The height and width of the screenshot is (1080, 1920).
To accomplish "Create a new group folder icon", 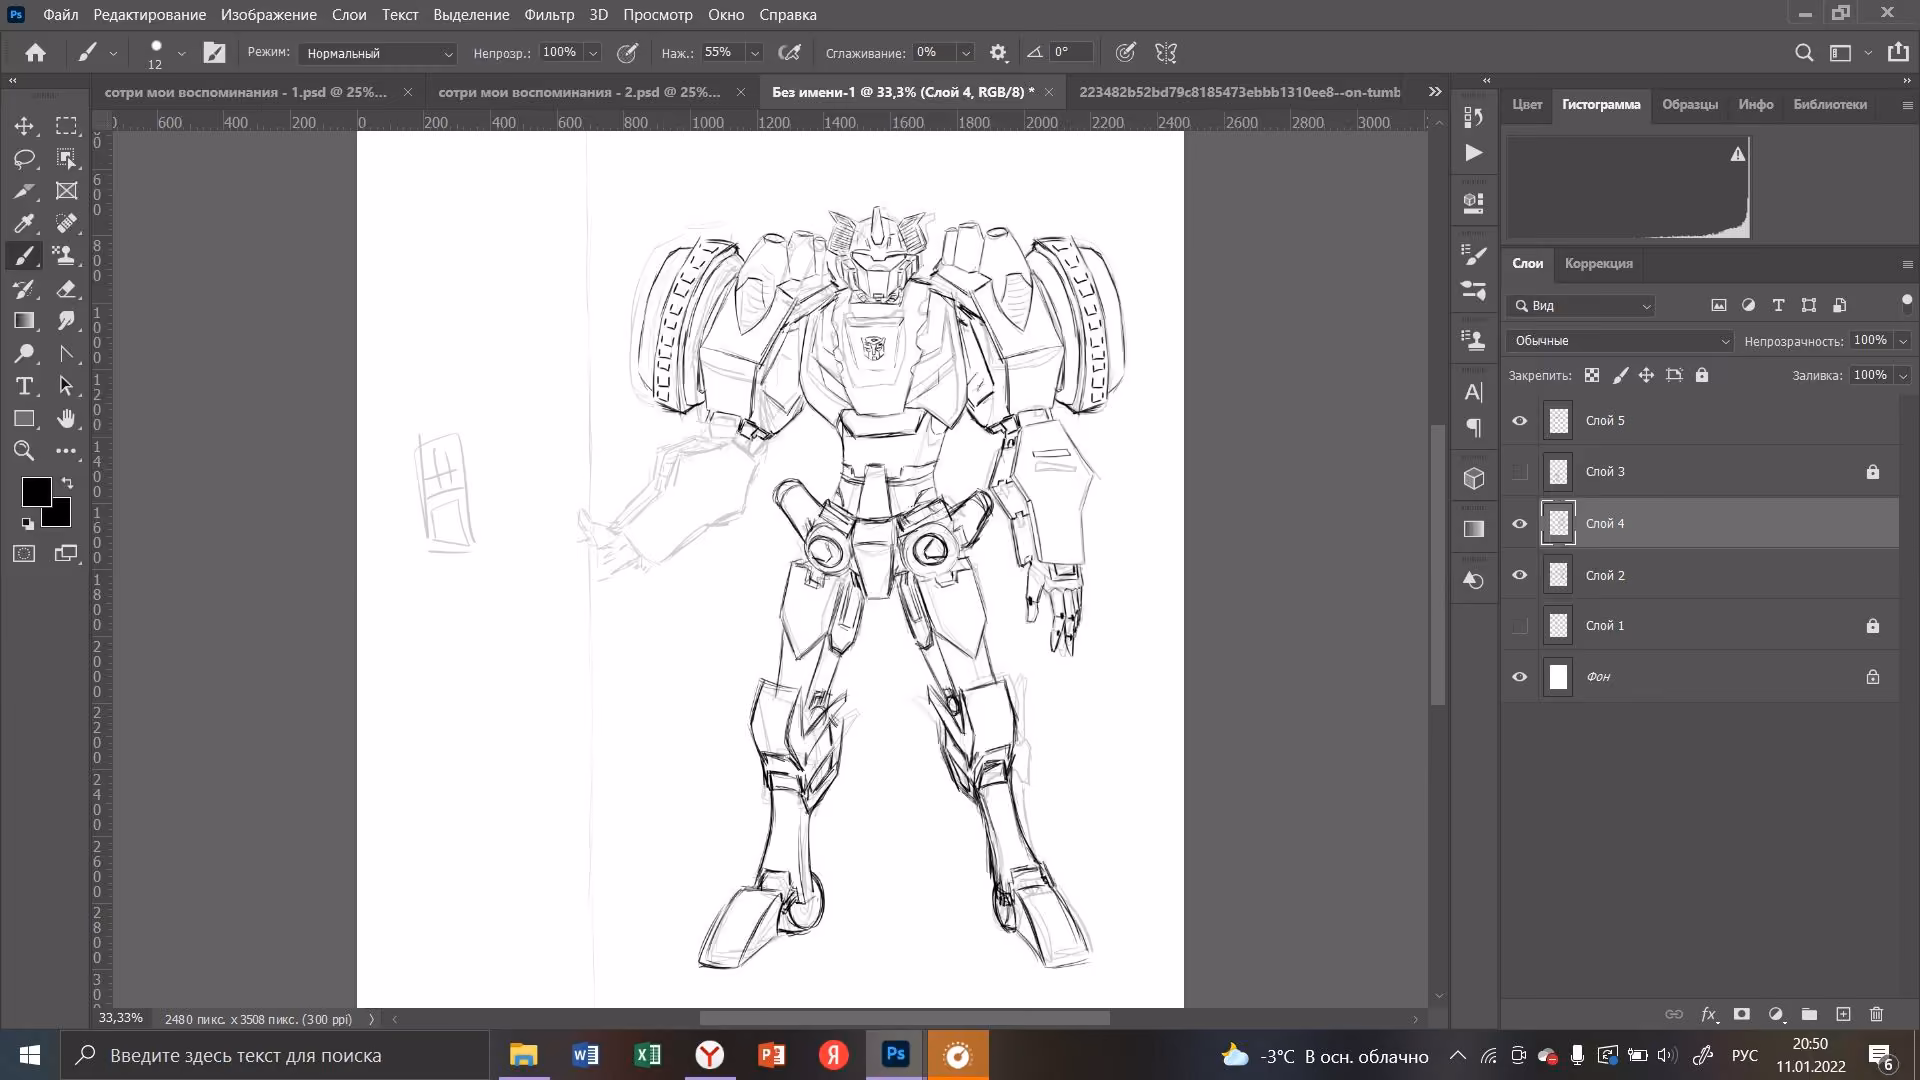I will coord(1809,1014).
